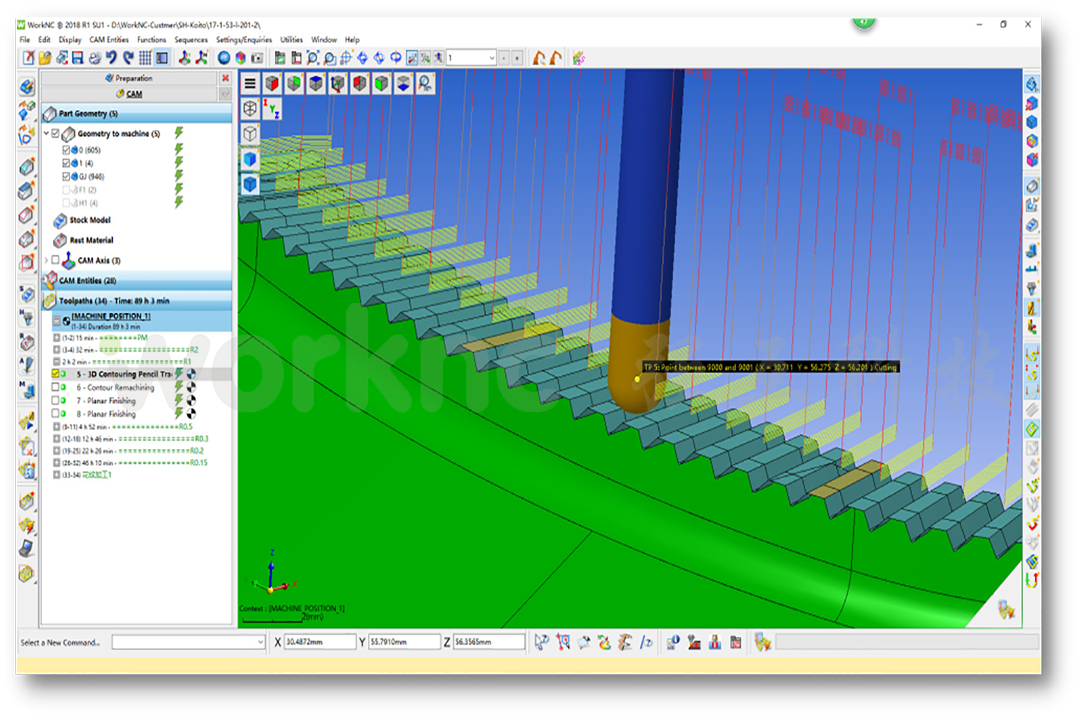1080x720 pixels.
Task: Click the blue floppy save icon
Action: tap(78, 58)
